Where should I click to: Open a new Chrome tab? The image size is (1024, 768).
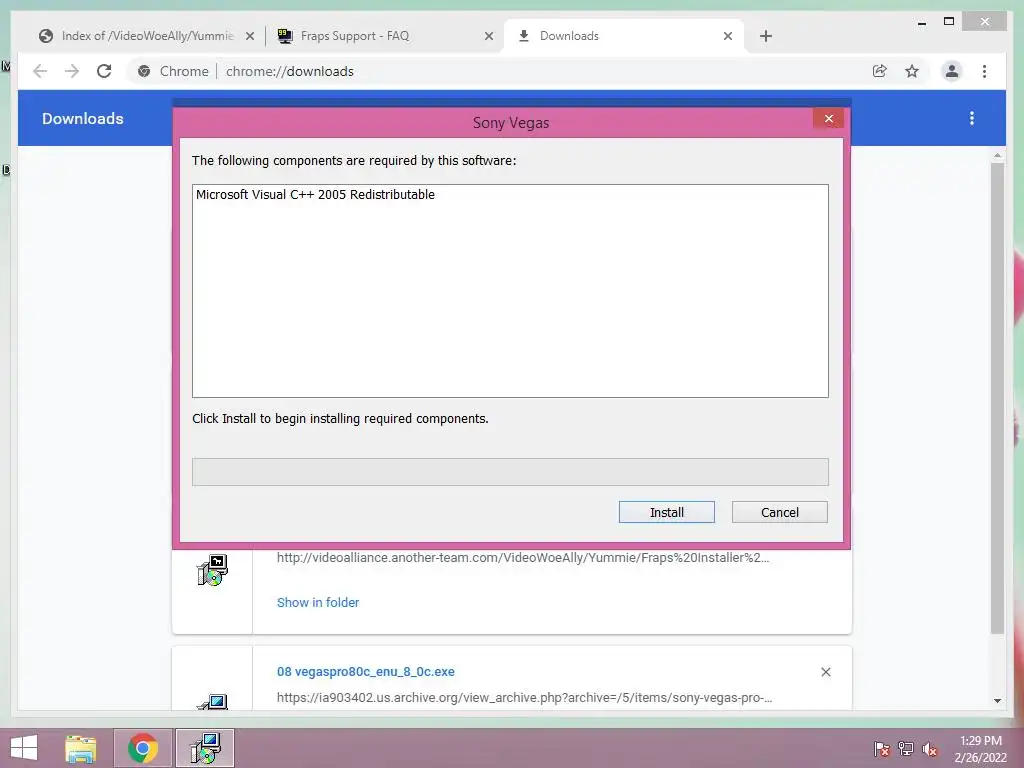(x=766, y=37)
